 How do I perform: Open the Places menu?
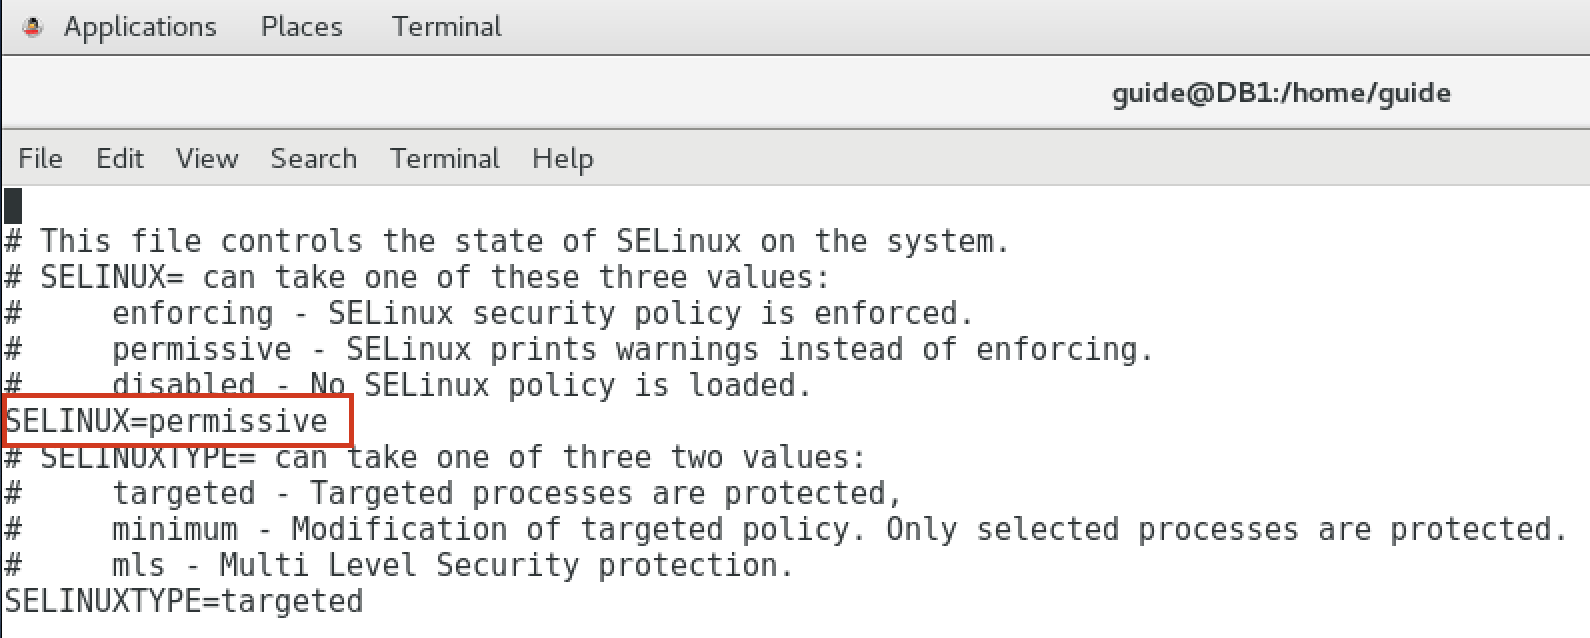click(301, 27)
